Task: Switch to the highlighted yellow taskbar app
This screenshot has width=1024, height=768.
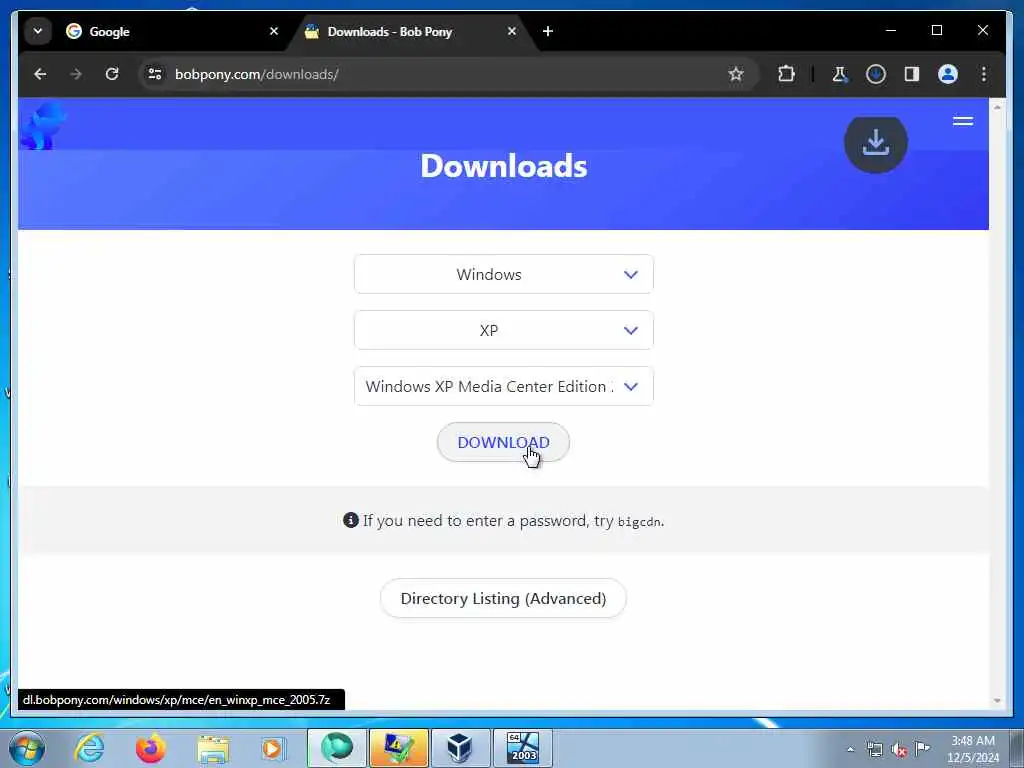Action: pyautogui.click(x=398, y=748)
